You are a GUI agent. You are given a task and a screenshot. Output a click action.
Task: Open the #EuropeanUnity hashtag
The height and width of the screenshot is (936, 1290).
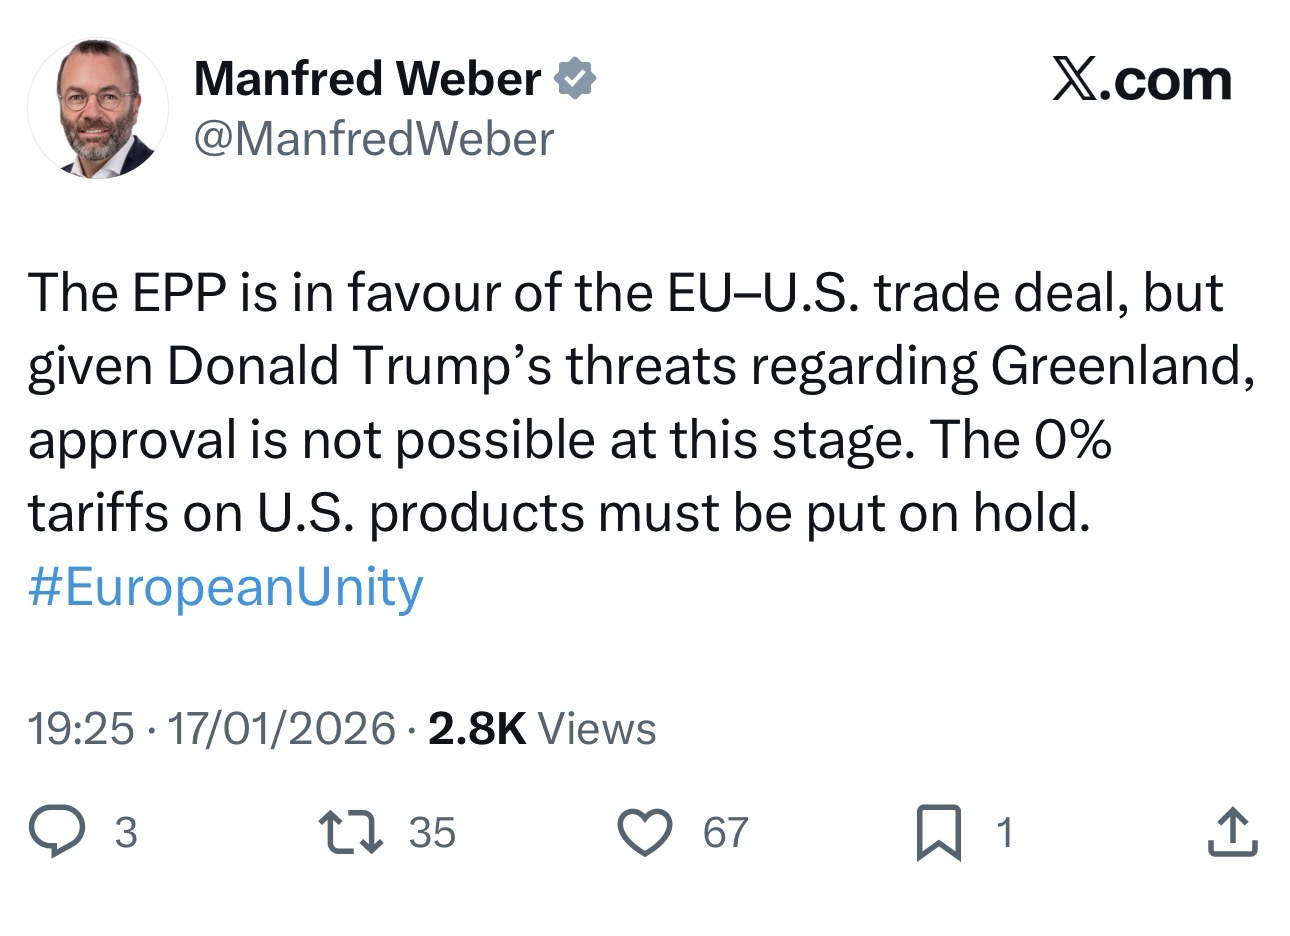[x=226, y=587]
